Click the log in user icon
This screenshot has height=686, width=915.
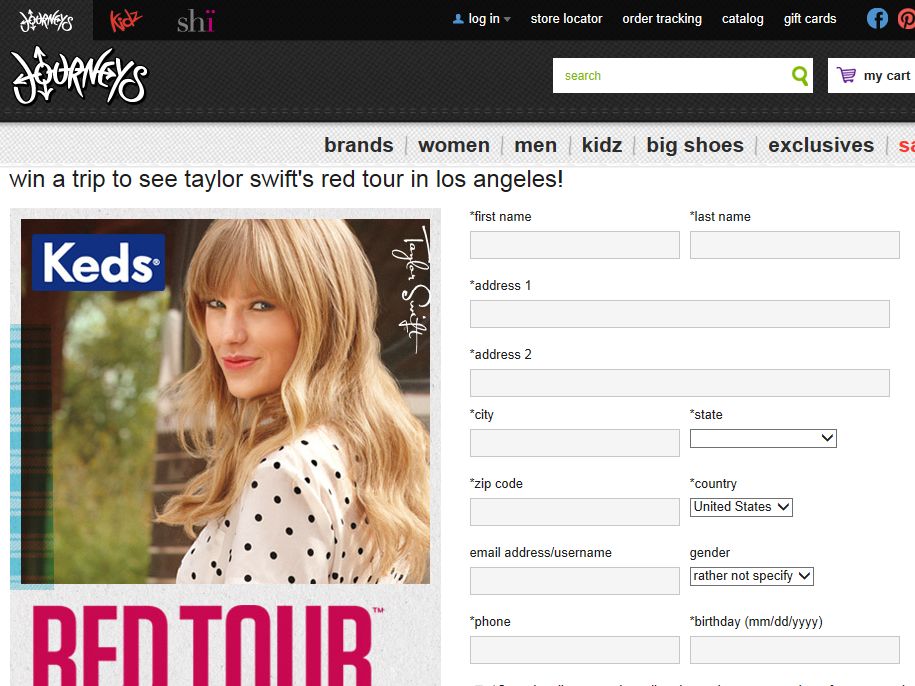[x=458, y=19]
